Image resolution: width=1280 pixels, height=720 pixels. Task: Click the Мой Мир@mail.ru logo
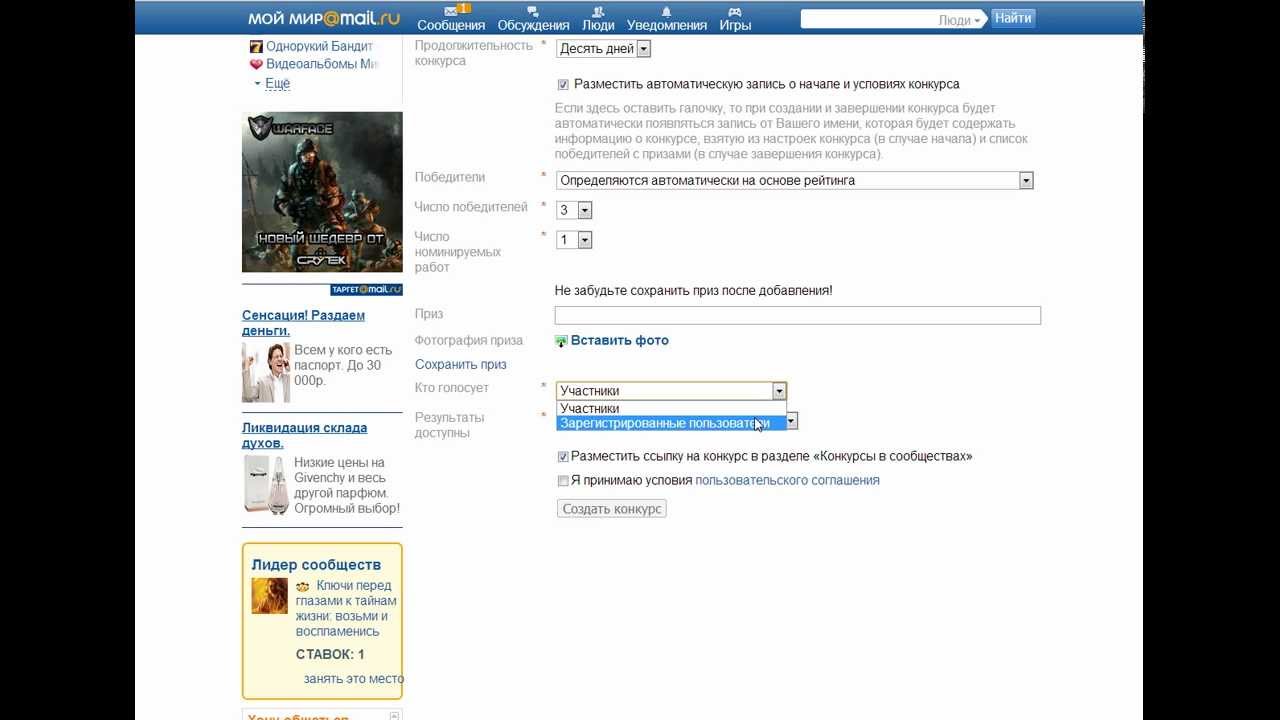click(324, 18)
